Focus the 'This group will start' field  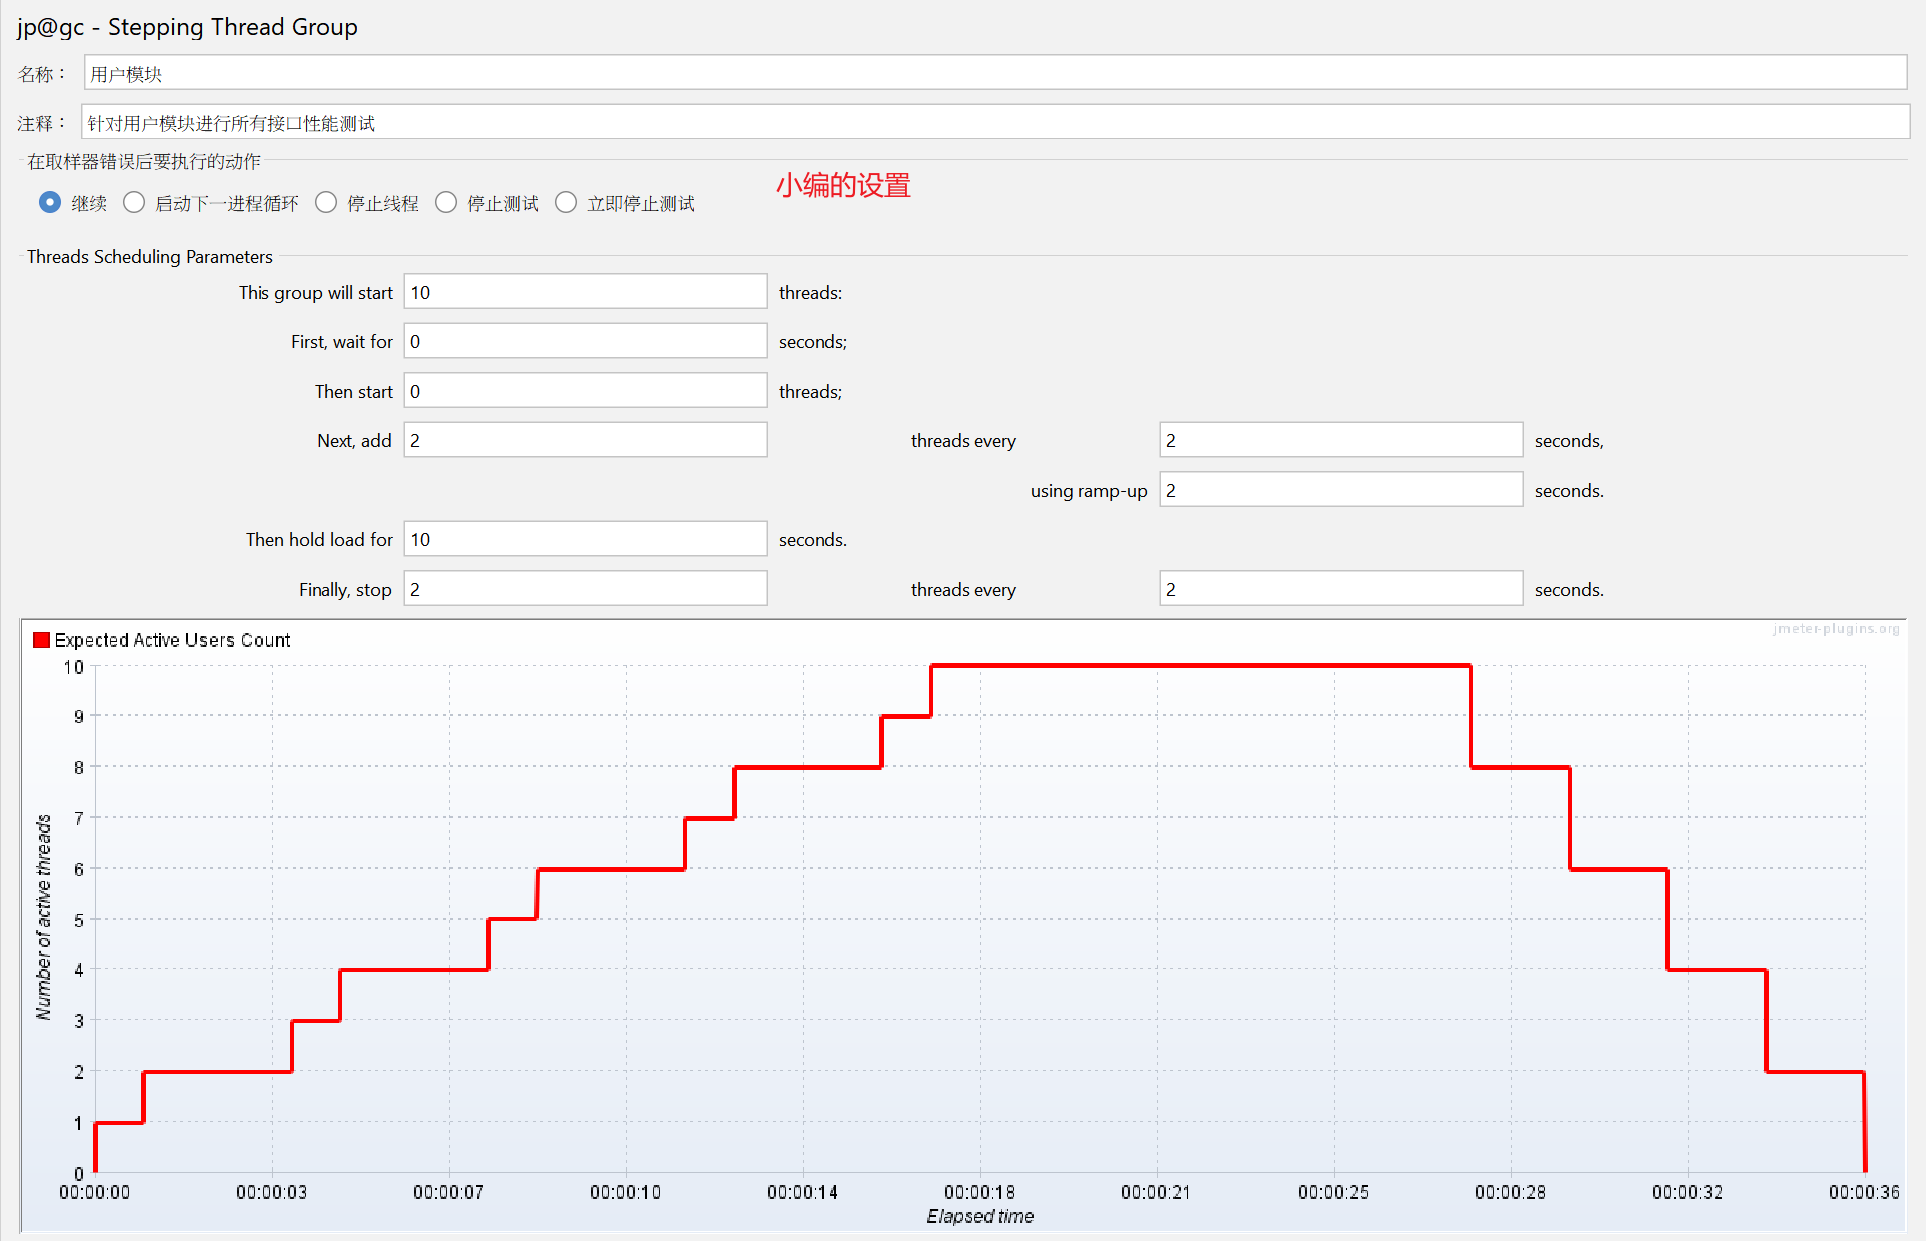click(585, 292)
